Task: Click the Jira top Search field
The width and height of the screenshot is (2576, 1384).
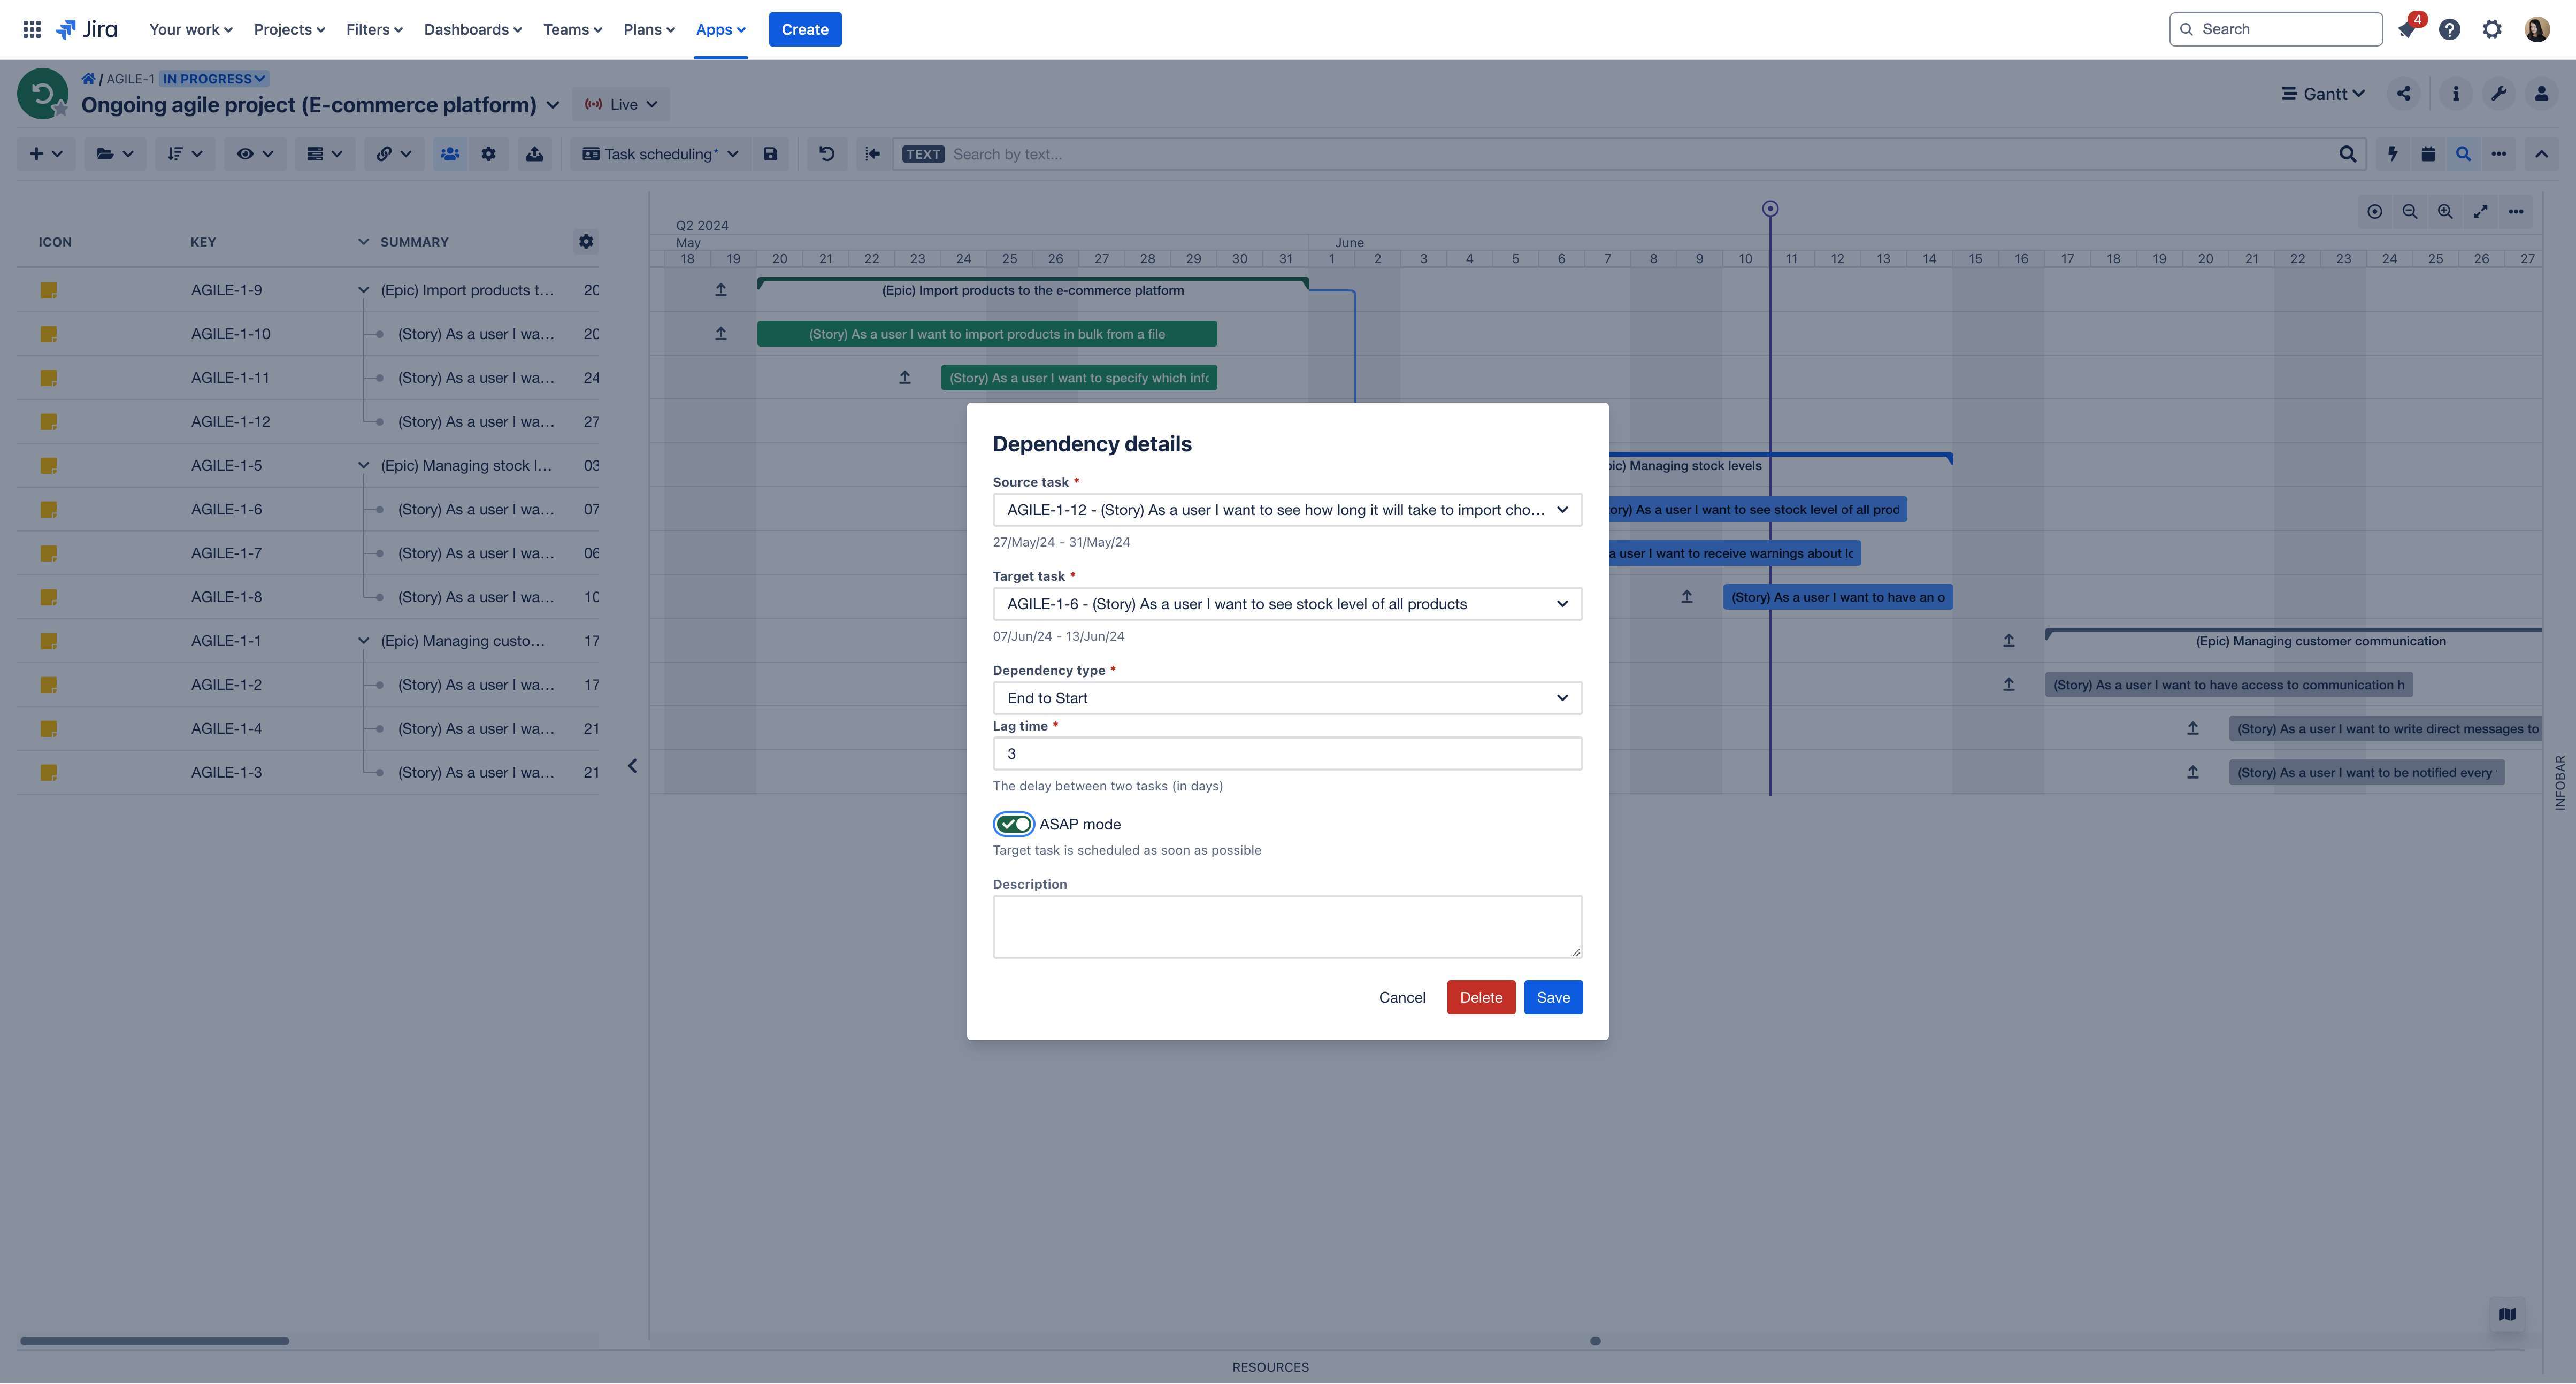Action: click(x=2275, y=29)
